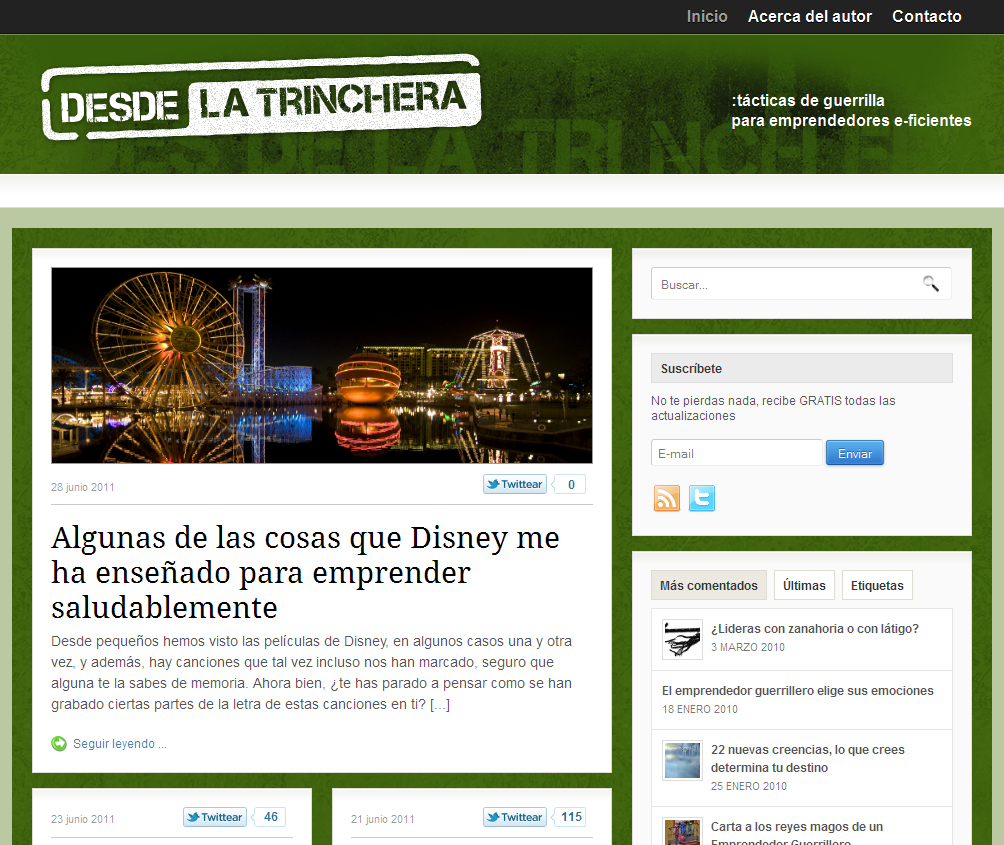Click thumbnail for zanahoria o látigo post

pyautogui.click(x=682, y=640)
